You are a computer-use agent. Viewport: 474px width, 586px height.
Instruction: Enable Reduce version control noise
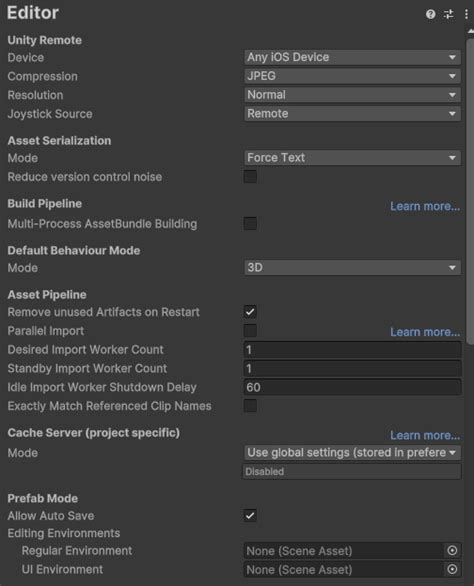click(x=250, y=176)
